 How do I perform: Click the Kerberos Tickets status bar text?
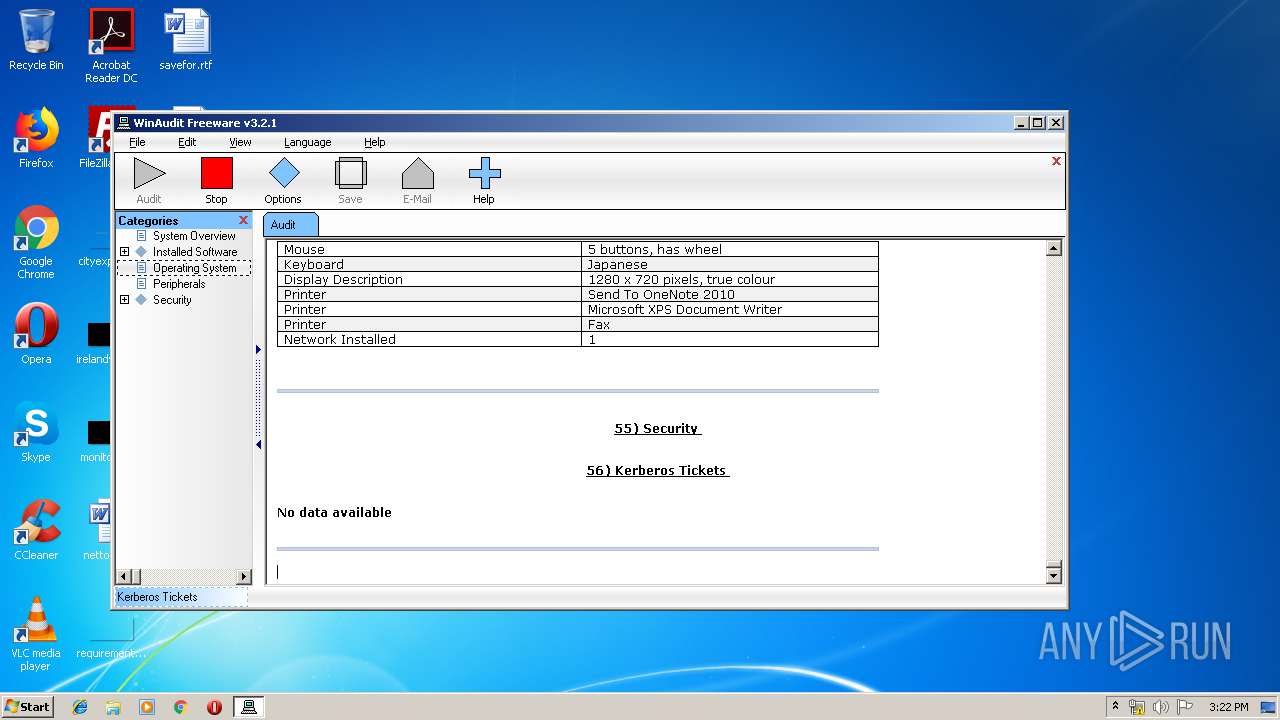click(157, 597)
